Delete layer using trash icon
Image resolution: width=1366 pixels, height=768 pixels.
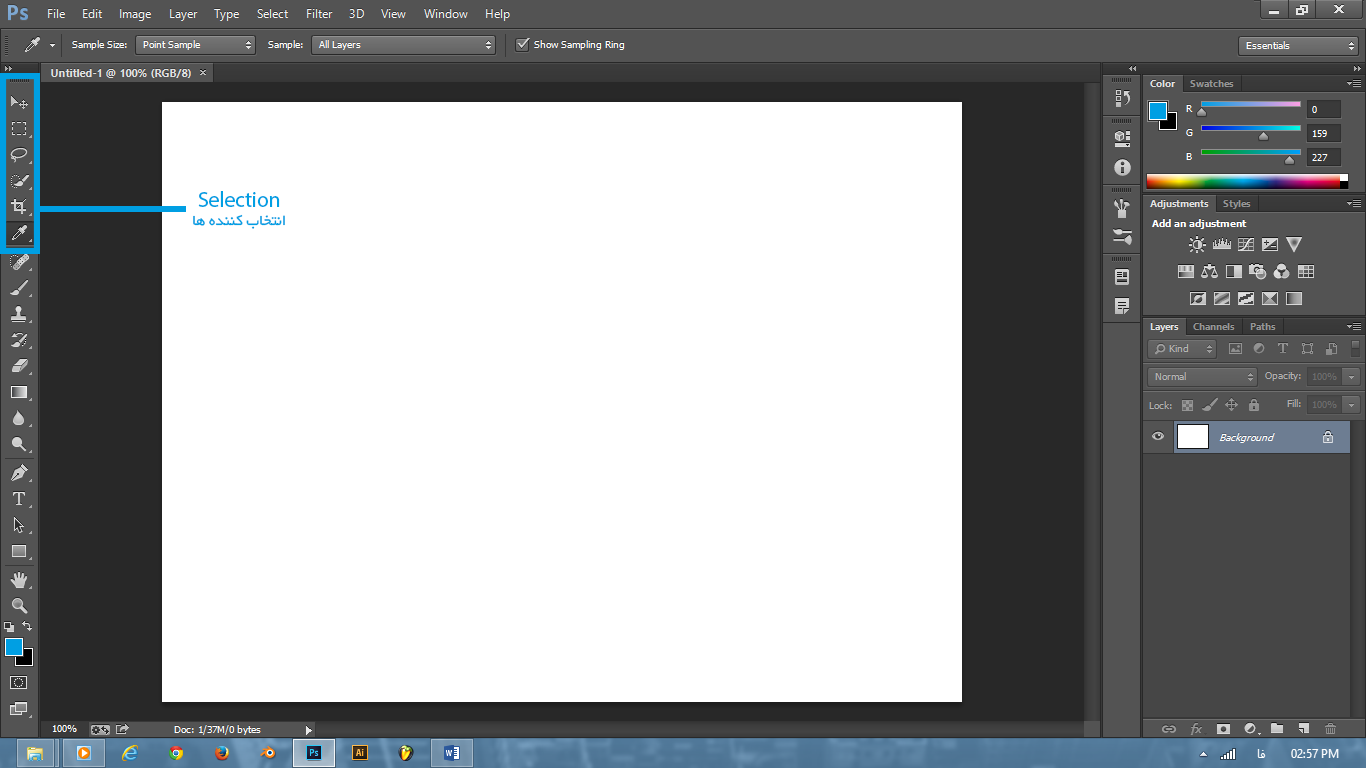[1330, 729]
